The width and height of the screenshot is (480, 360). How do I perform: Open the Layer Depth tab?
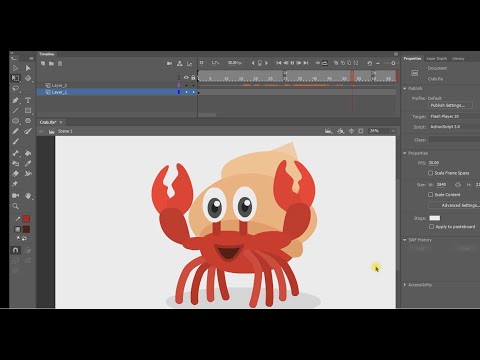point(437,59)
